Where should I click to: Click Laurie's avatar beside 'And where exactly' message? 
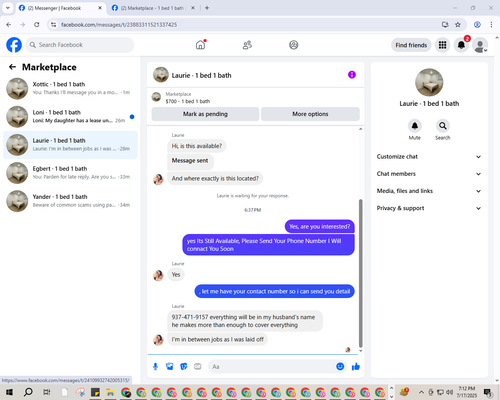click(x=158, y=179)
